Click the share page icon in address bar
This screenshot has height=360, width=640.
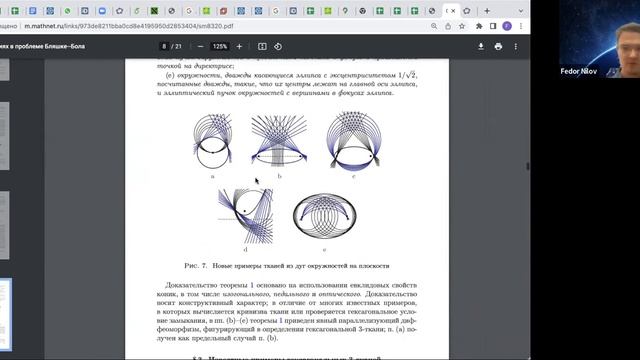[448, 26]
